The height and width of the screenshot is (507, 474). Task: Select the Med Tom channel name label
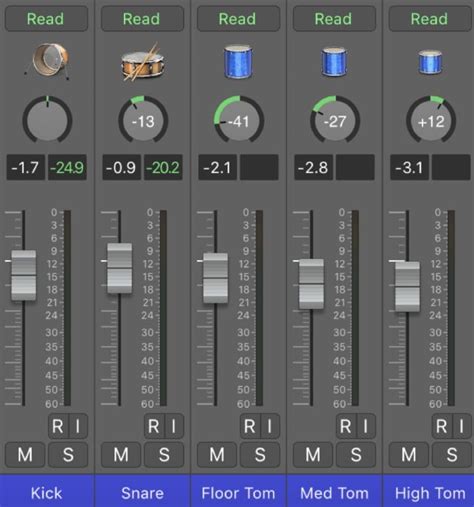coord(334,493)
